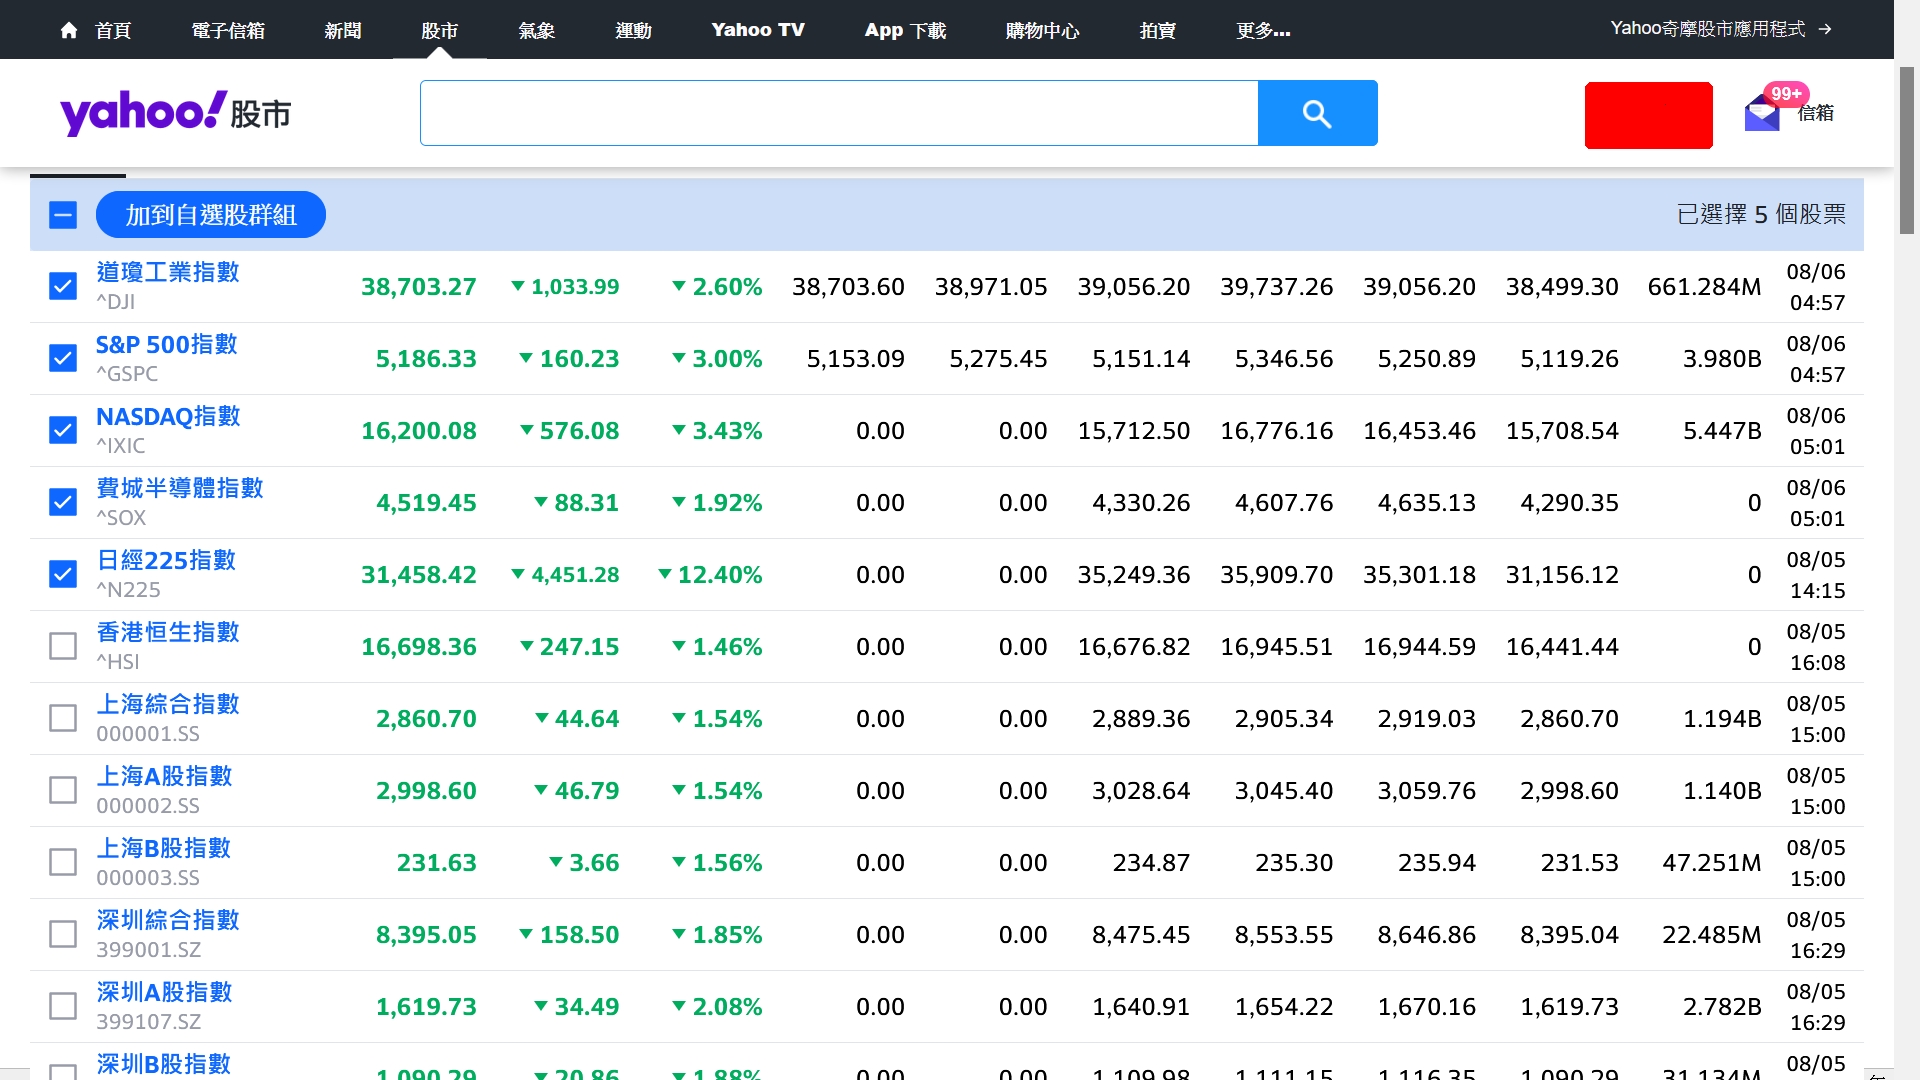Check the 香港恒生指數 checkbox

[x=63, y=646]
